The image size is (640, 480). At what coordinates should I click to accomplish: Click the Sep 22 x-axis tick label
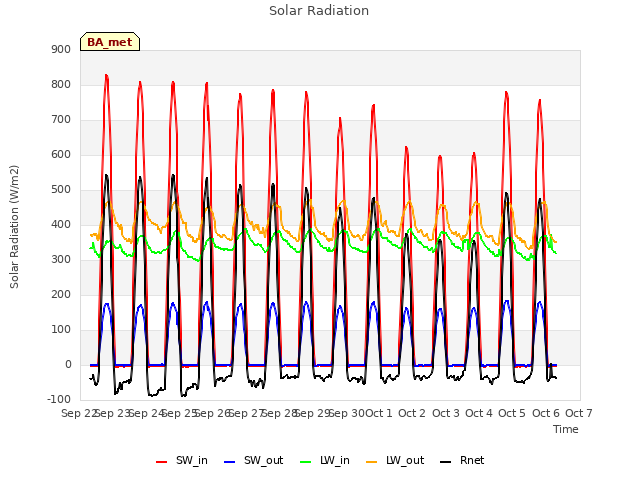click(80, 413)
